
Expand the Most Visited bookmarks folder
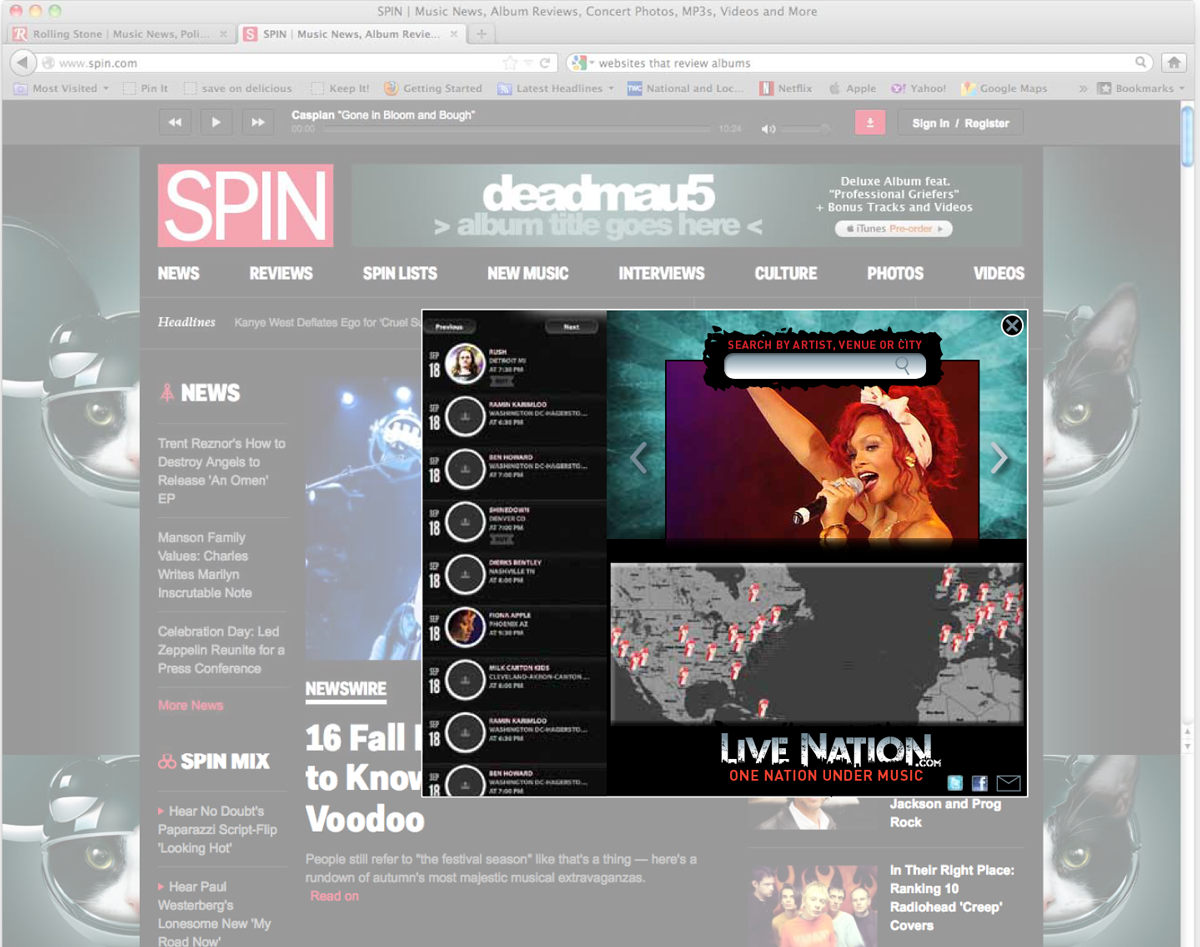click(62, 88)
